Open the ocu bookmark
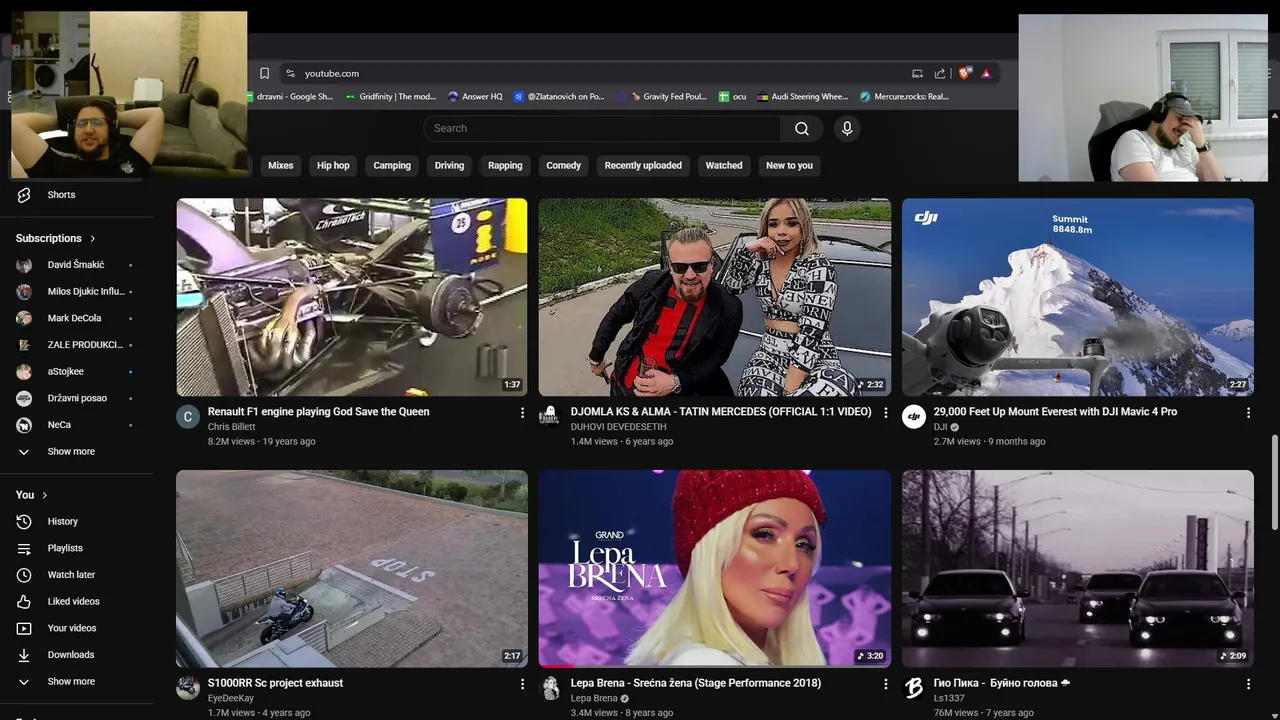Screen dimensions: 1280x720 point(733,97)
